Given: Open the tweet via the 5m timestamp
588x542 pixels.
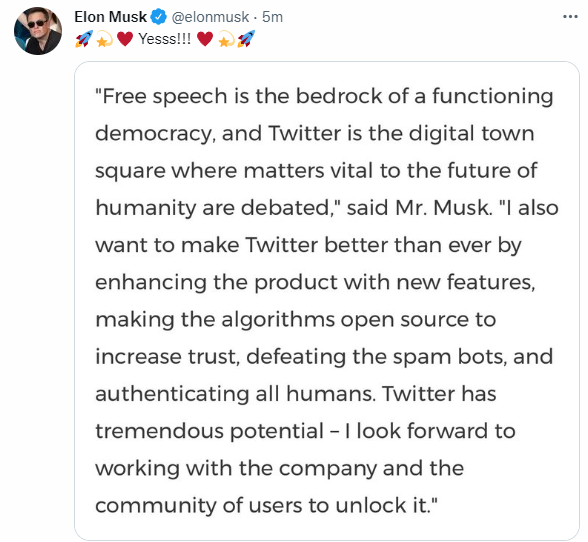Looking at the screenshot, I should click(272, 17).
